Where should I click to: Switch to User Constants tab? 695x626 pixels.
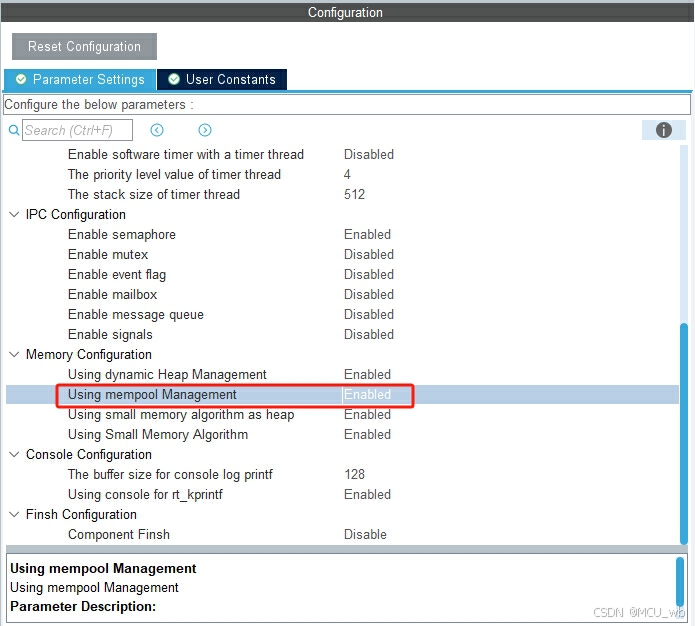[x=222, y=79]
